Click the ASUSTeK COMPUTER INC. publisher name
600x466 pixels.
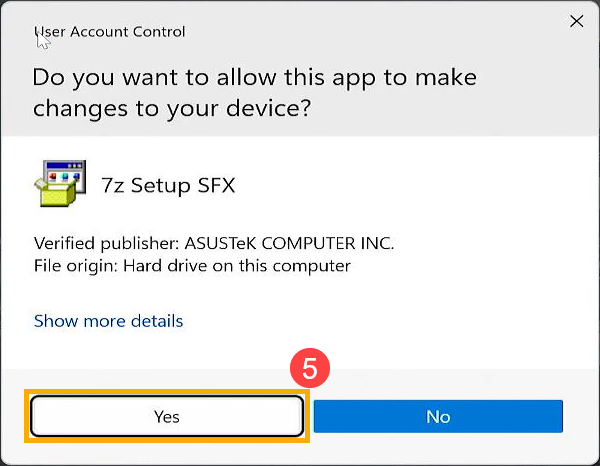pyautogui.click(x=289, y=243)
